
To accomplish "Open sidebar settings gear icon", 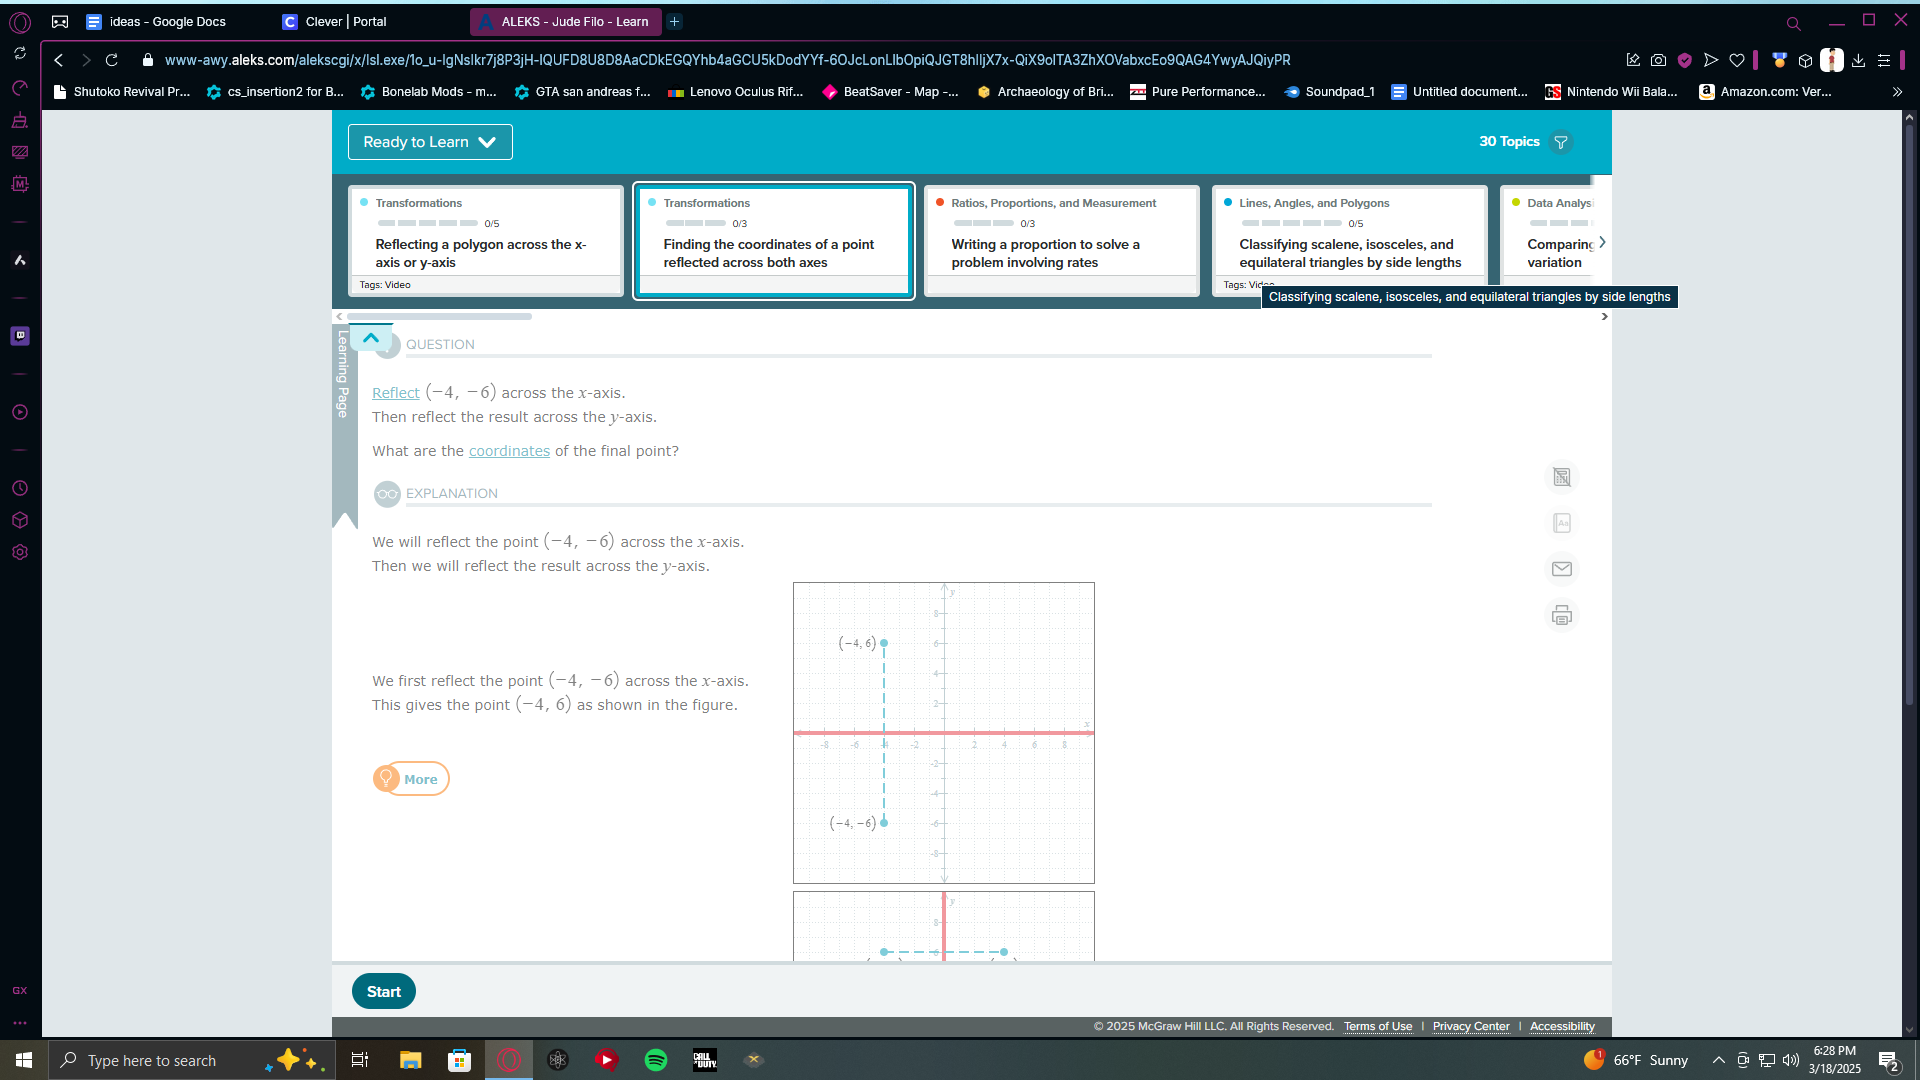I will tap(20, 552).
